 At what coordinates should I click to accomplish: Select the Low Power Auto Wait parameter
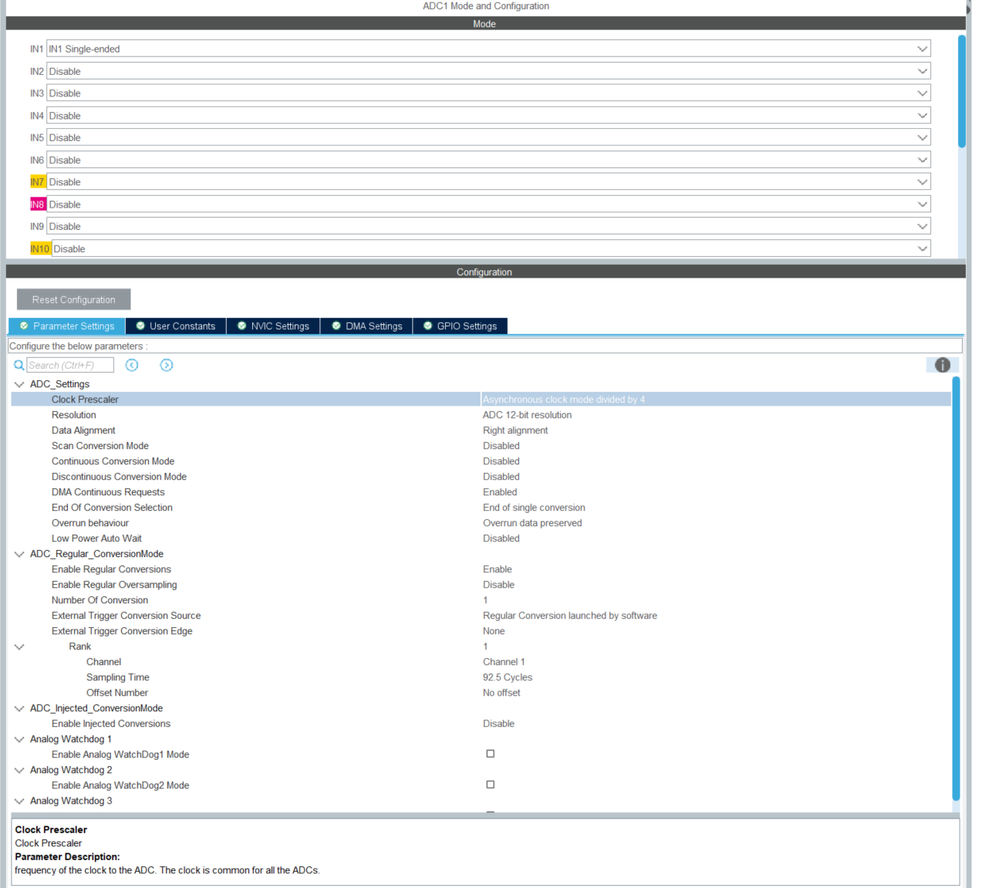[96, 538]
